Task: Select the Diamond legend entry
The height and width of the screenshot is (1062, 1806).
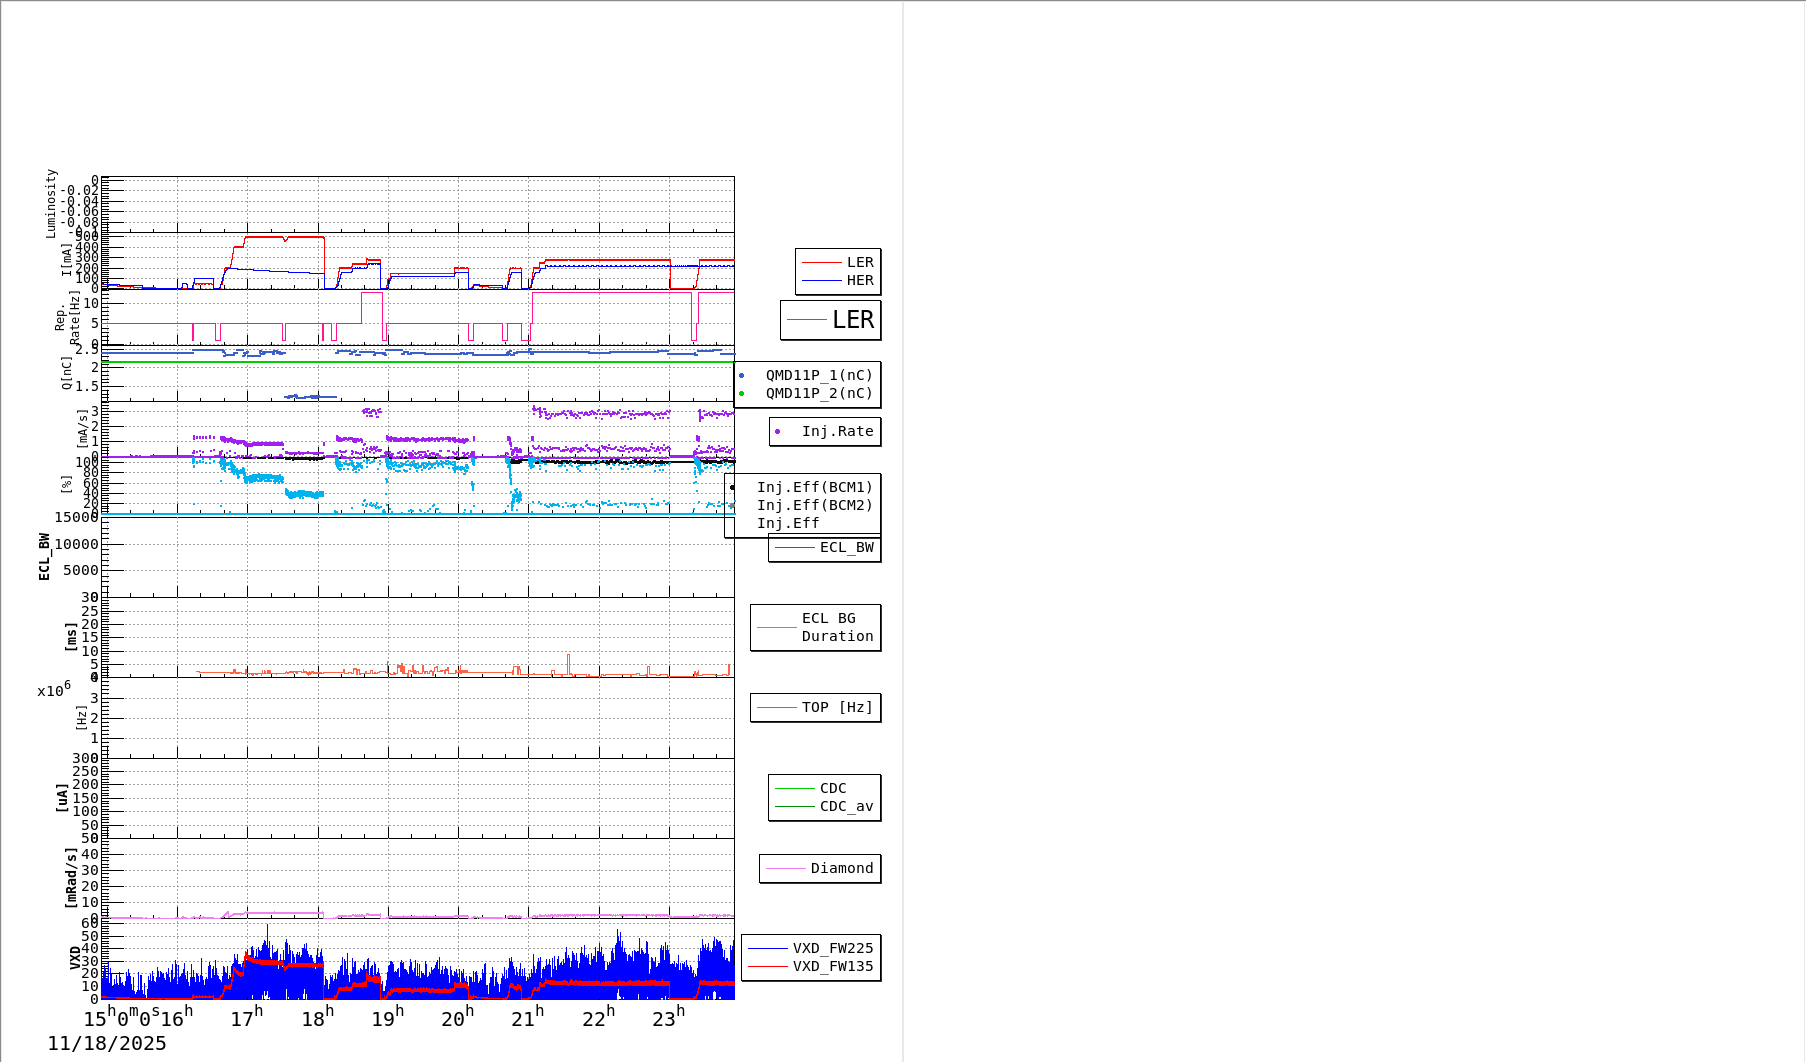Action: [x=841, y=869]
